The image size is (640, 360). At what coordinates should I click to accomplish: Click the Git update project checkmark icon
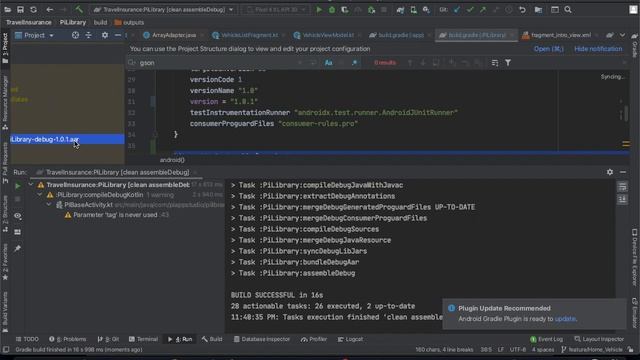click(x=457, y=9)
